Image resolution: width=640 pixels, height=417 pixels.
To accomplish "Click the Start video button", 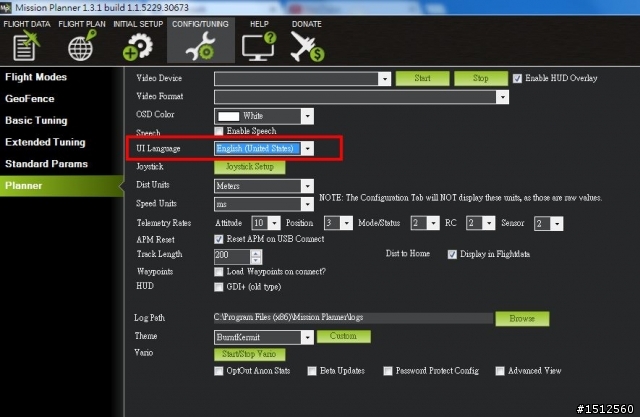I will (x=422, y=78).
